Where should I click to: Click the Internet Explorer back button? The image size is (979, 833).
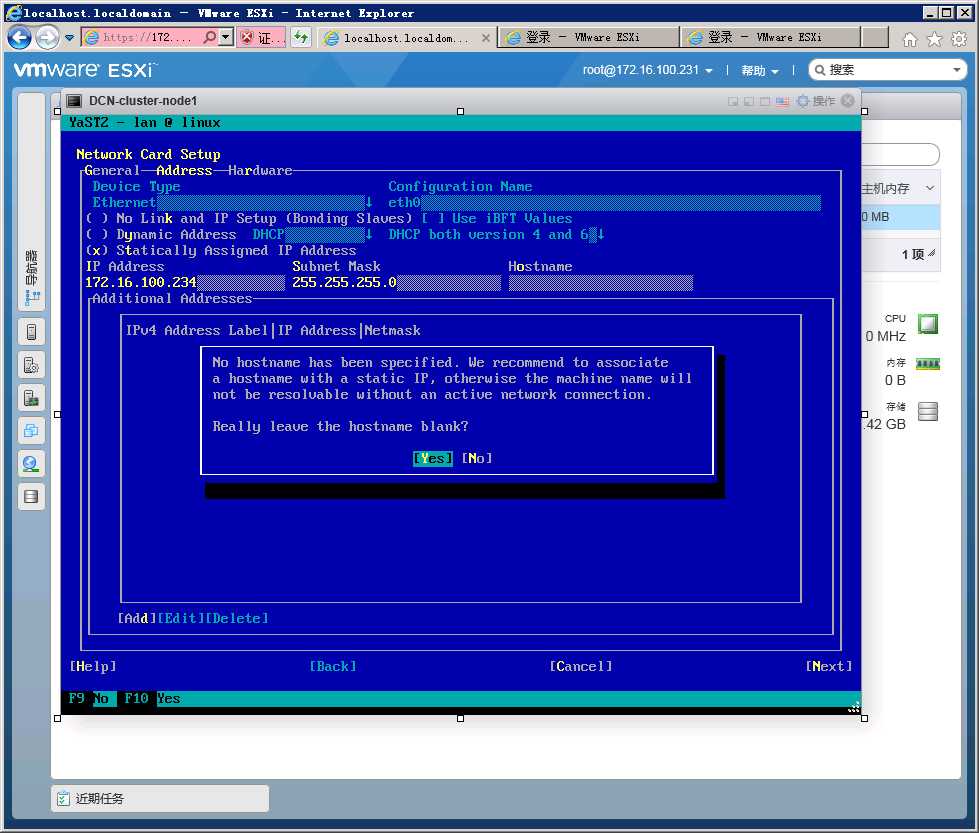click(19, 37)
